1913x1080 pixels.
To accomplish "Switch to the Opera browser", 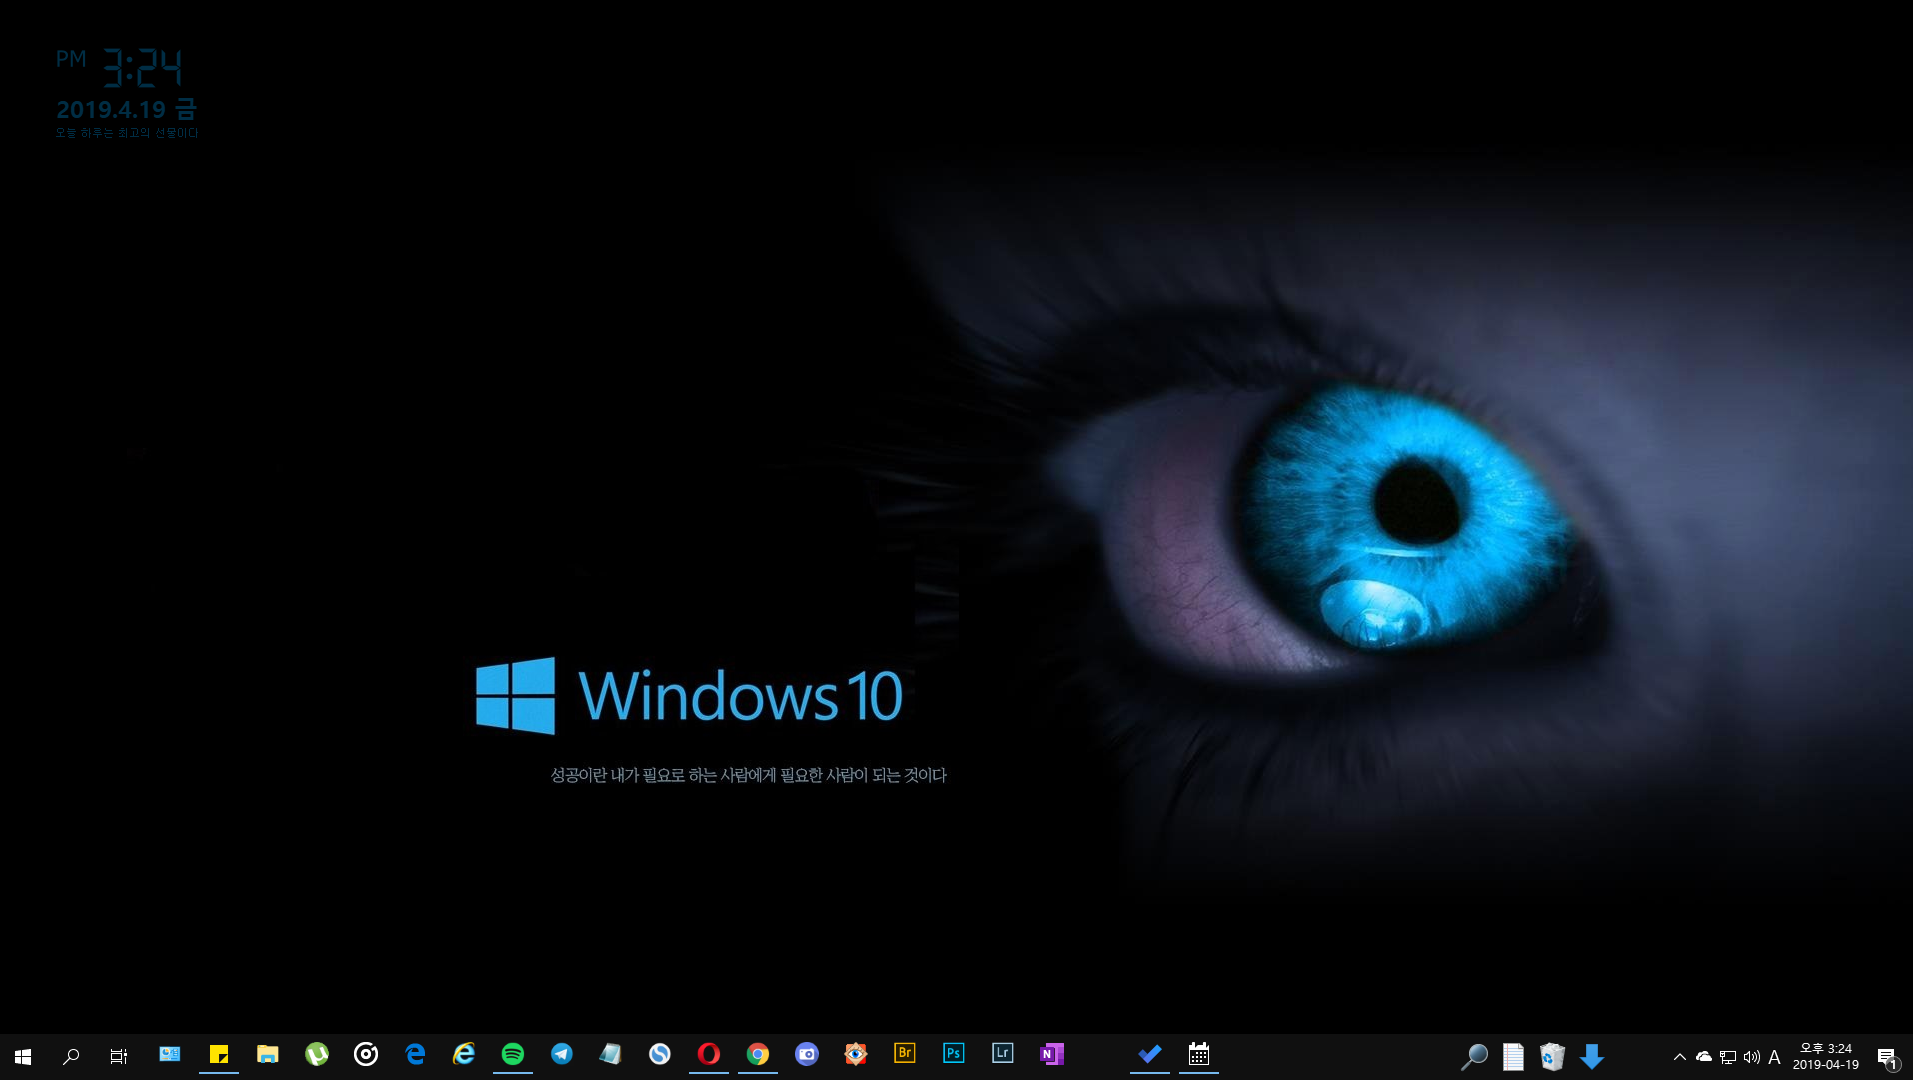I will [708, 1054].
